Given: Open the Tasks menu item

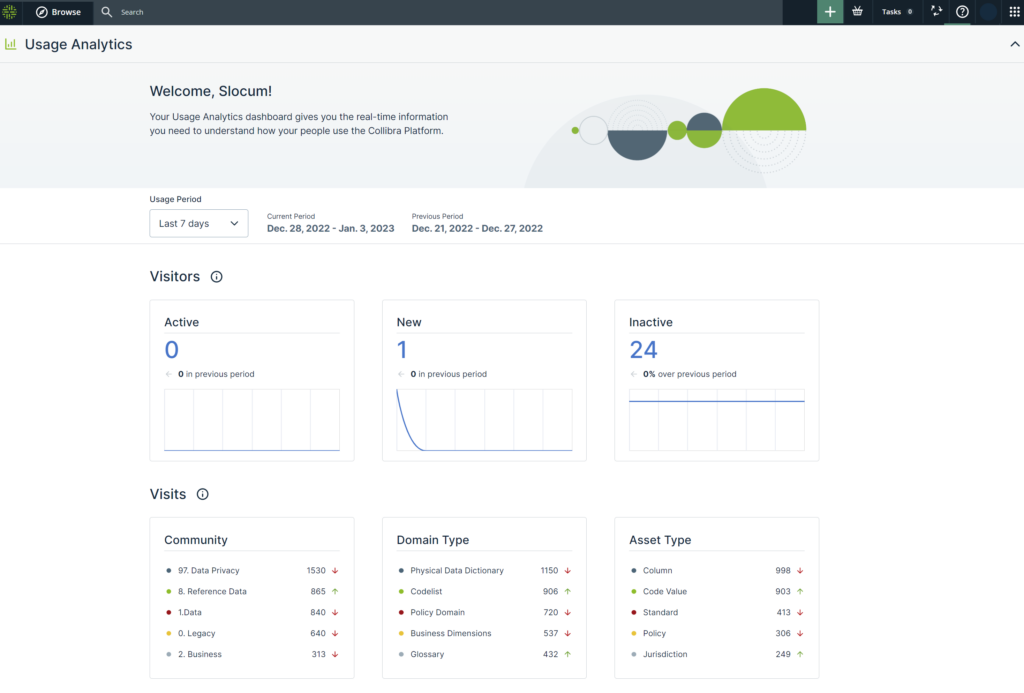Looking at the screenshot, I should (896, 12).
